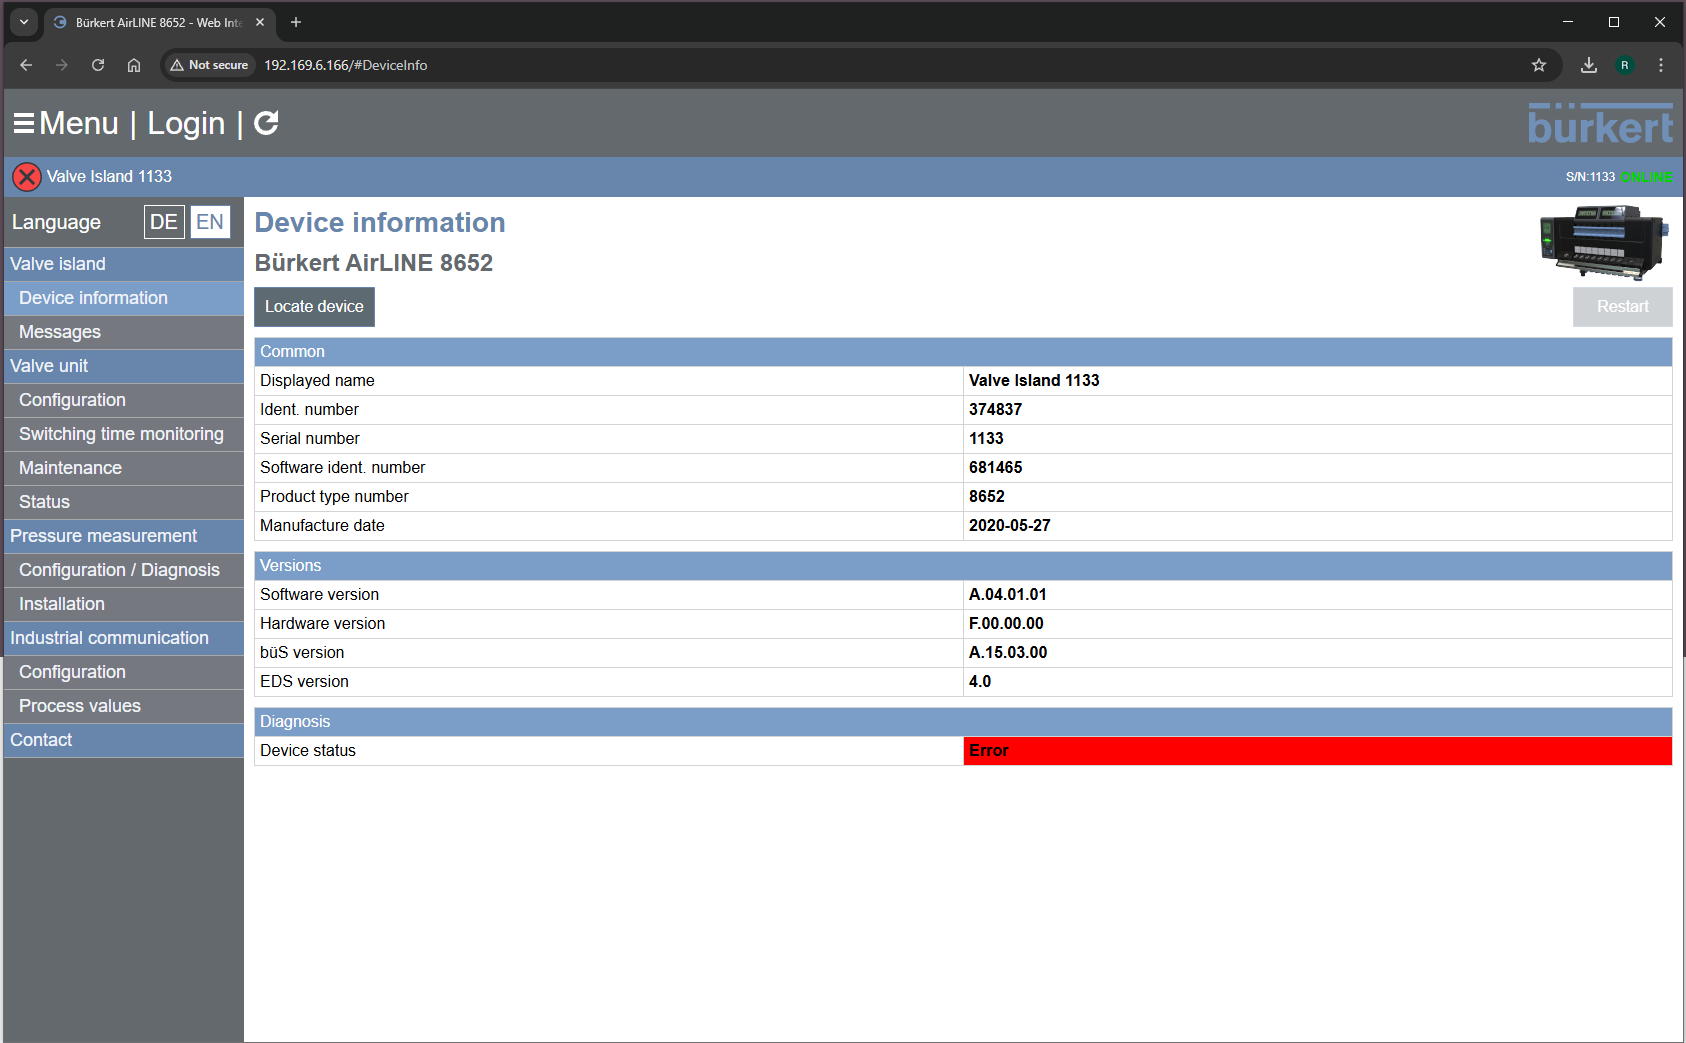Click the ONLINE status text

click(x=1646, y=177)
